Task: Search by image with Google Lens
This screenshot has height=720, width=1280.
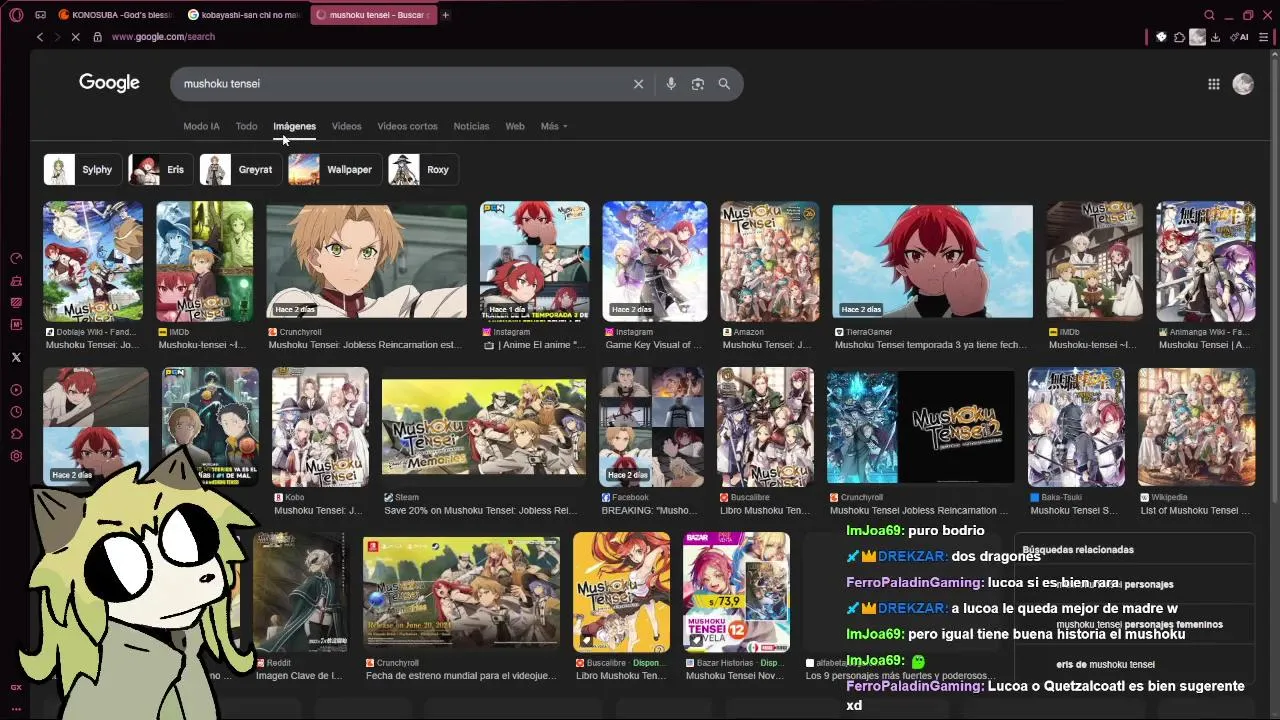Action: [x=698, y=84]
